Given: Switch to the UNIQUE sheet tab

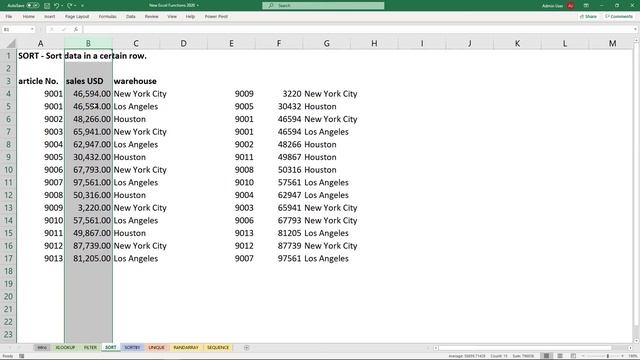Looking at the screenshot, I should click(x=156, y=348).
